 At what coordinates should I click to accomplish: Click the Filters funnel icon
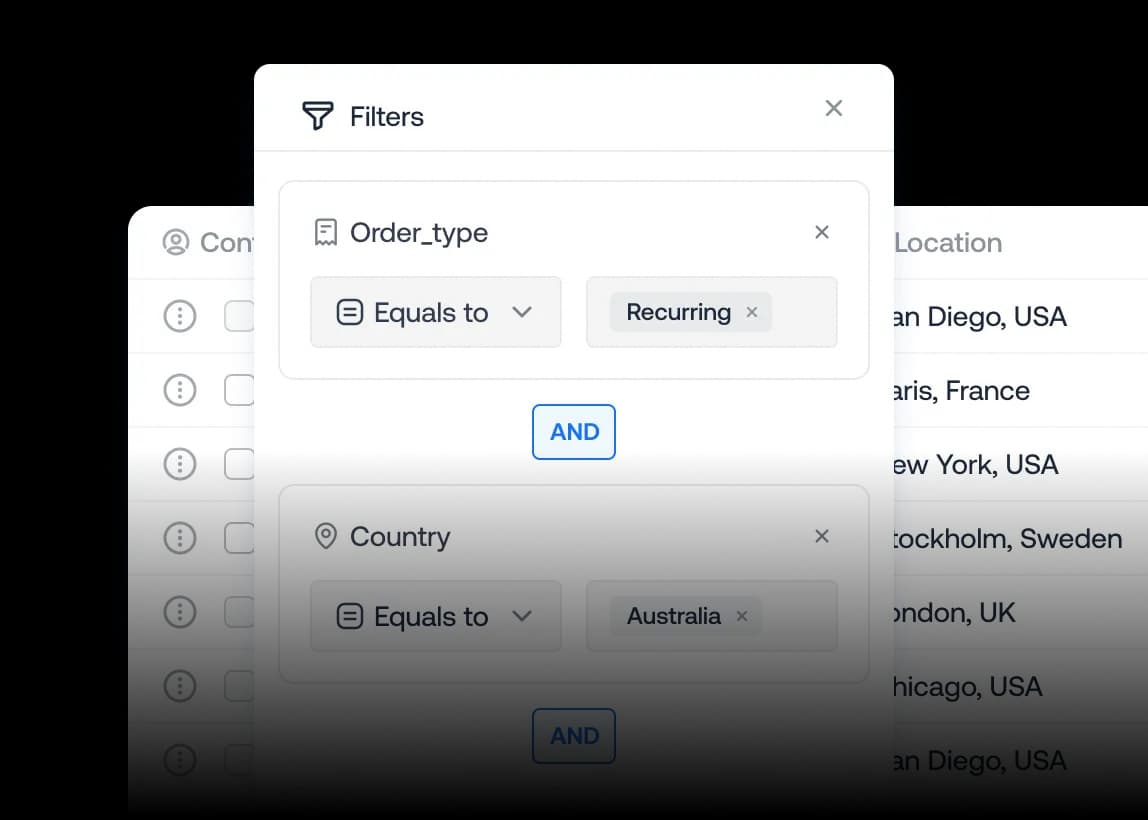tap(317, 115)
